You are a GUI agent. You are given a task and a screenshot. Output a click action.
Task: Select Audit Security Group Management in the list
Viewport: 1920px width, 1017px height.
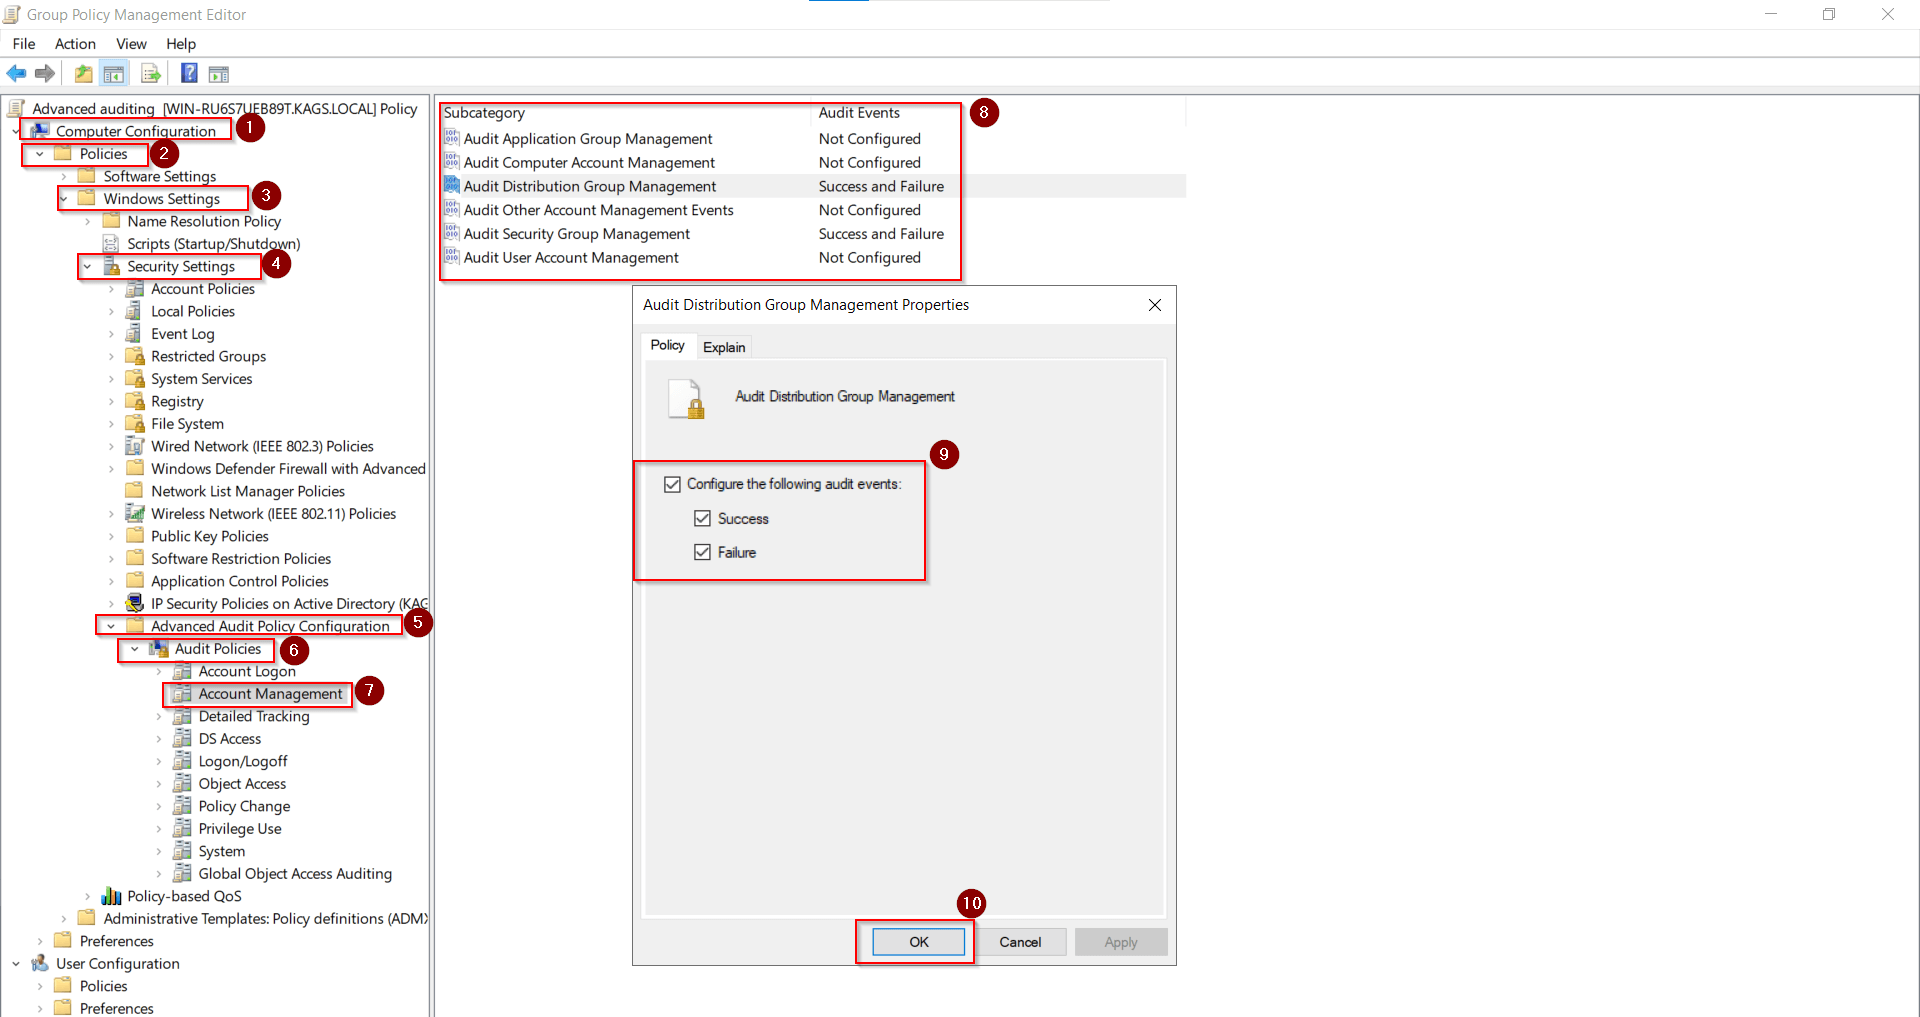[576, 233]
